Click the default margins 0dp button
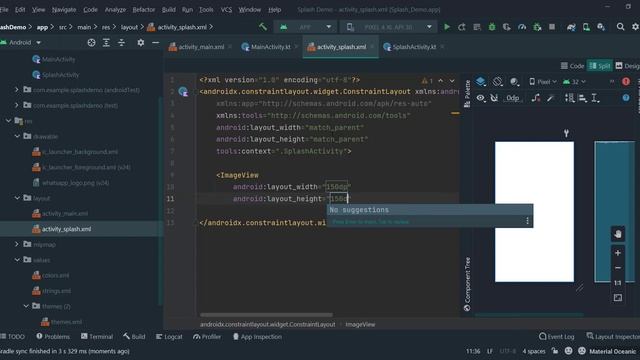This screenshot has height=360, width=640. click(x=512, y=98)
